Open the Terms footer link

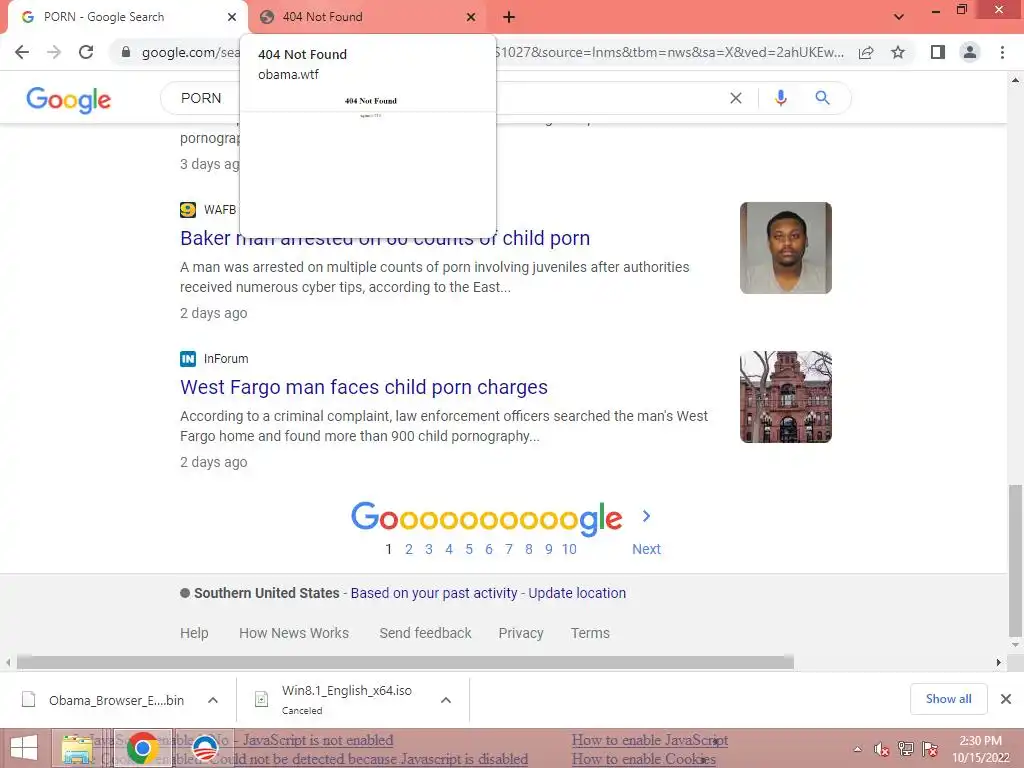[x=590, y=633]
